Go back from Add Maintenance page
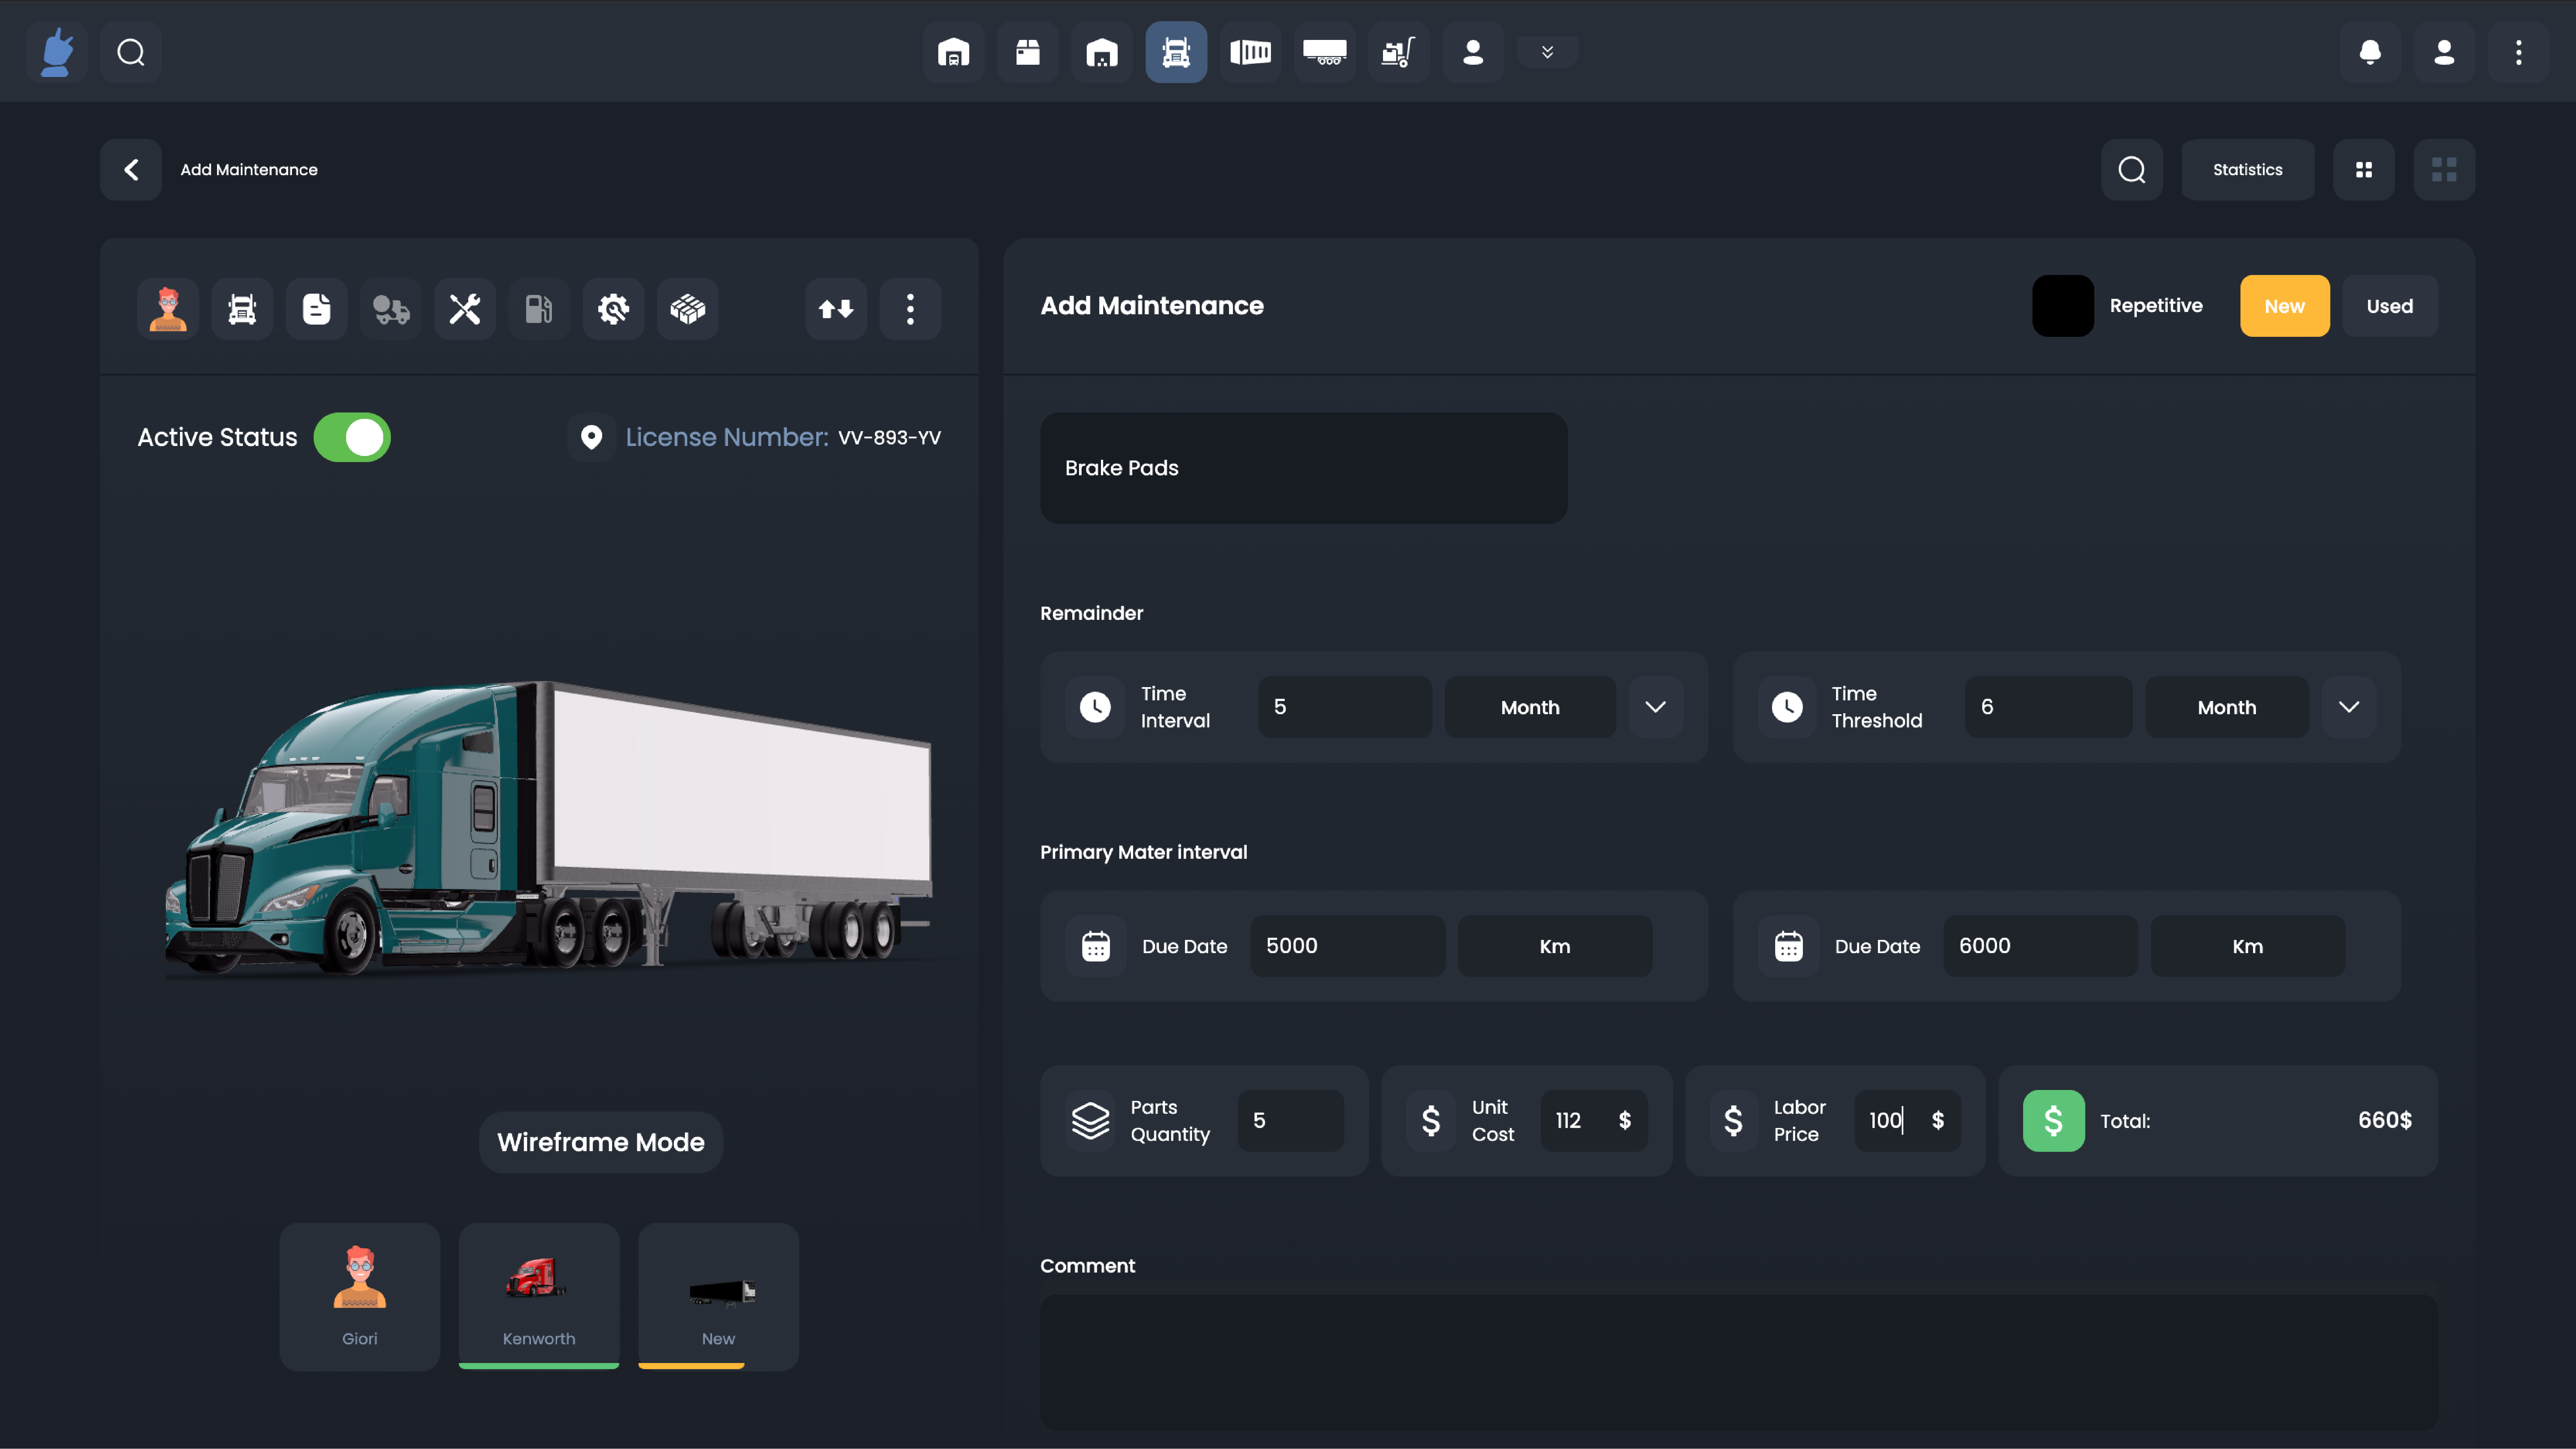The width and height of the screenshot is (2576, 1449). (x=131, y=170)
